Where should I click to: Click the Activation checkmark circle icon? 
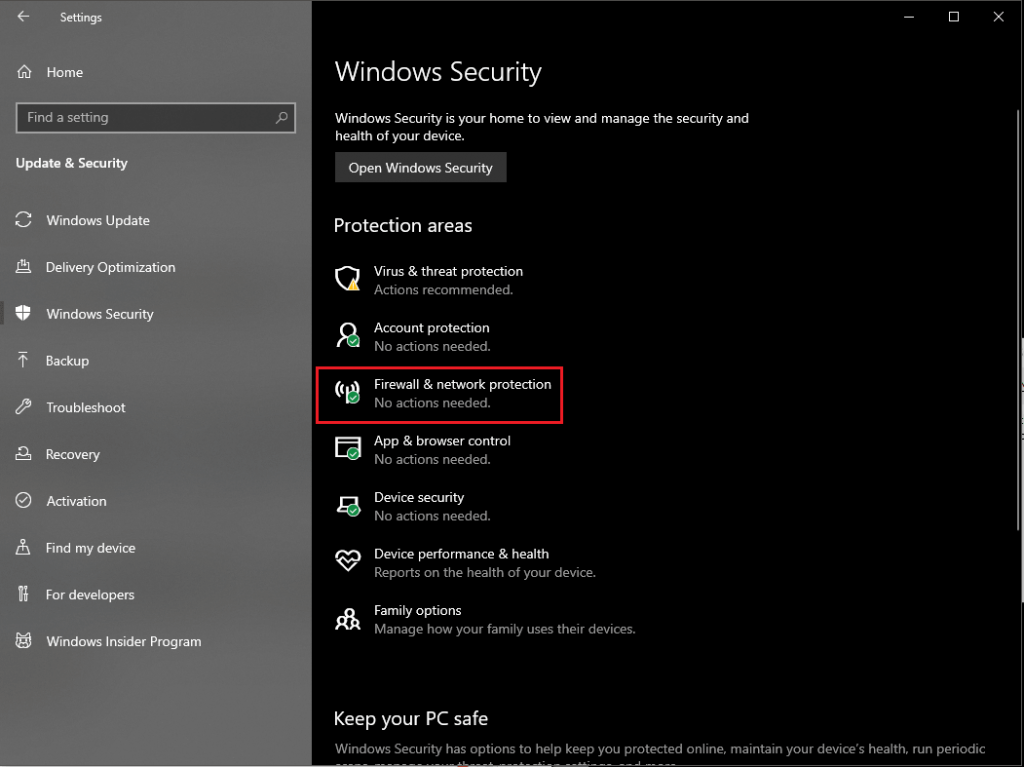coord(24,500)
